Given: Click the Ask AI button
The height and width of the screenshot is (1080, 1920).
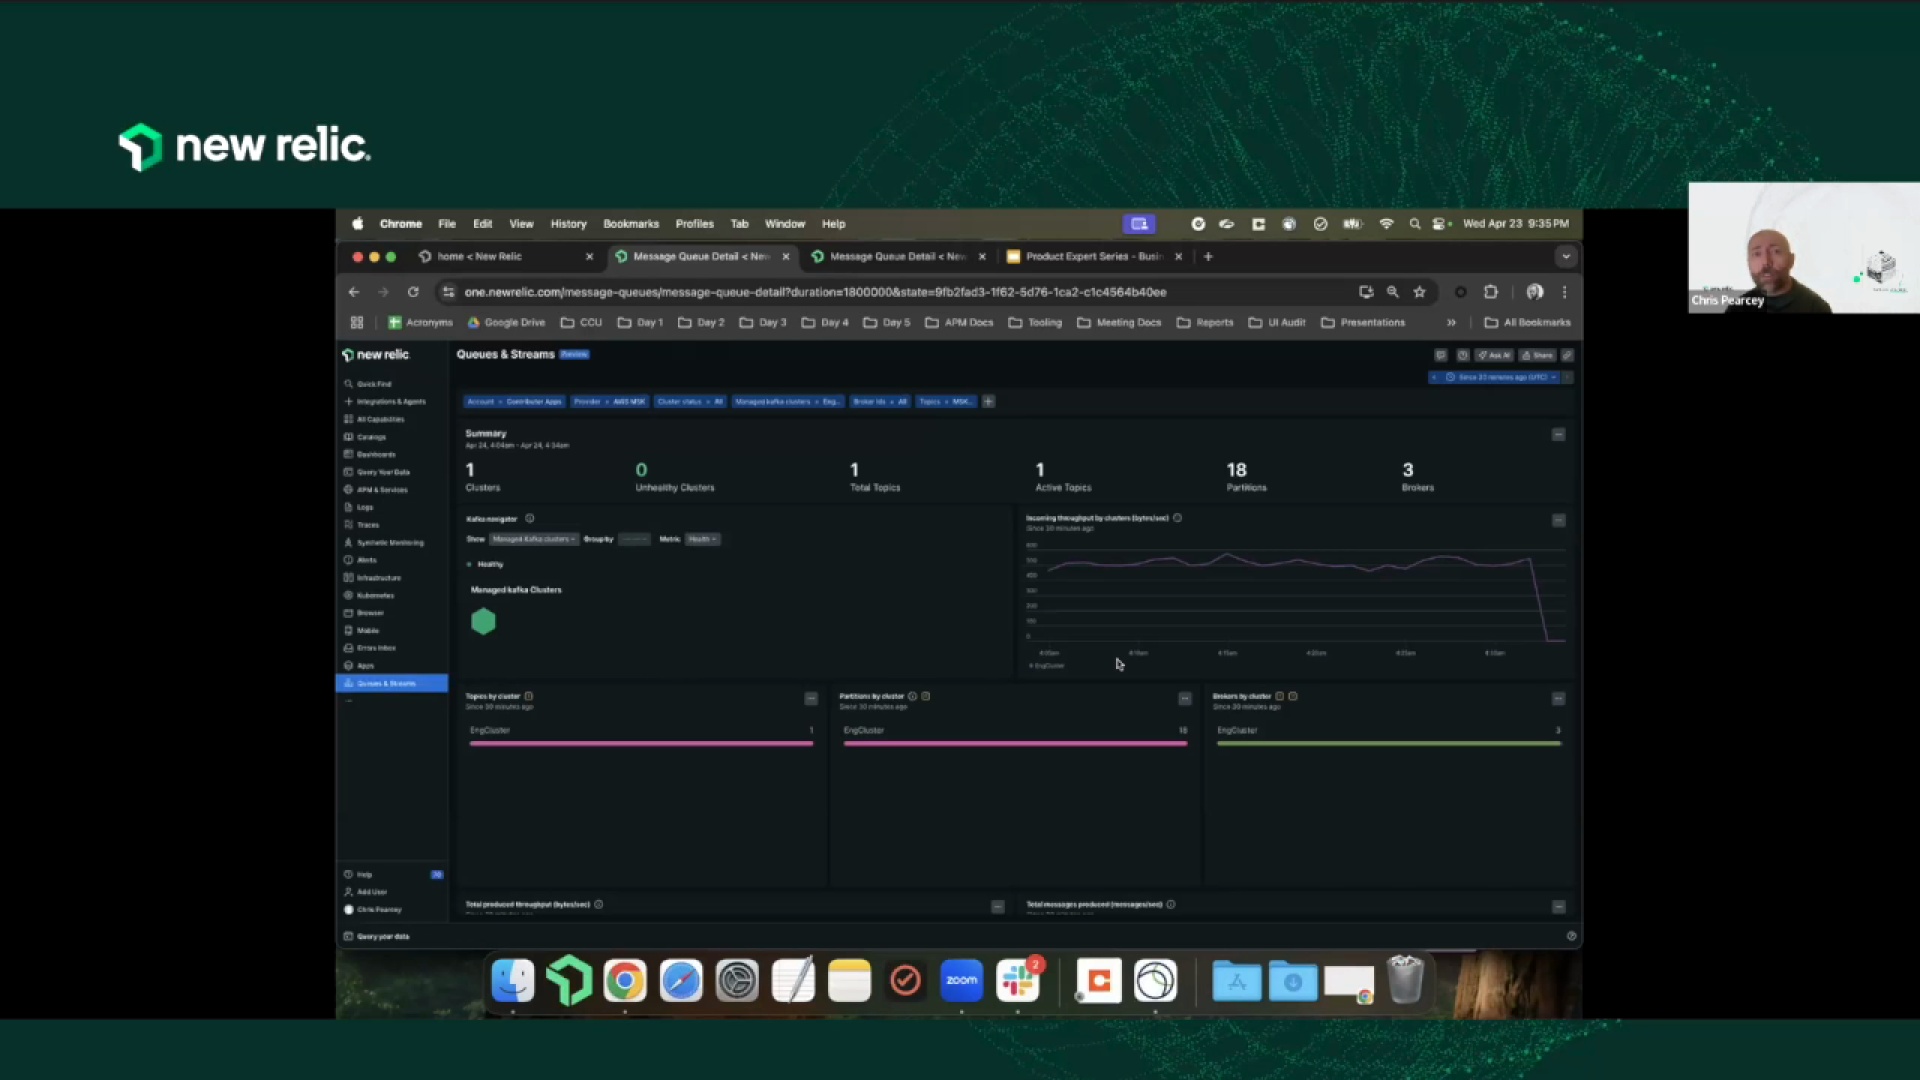Looking at the screenshot, I should pos(1495,355).
